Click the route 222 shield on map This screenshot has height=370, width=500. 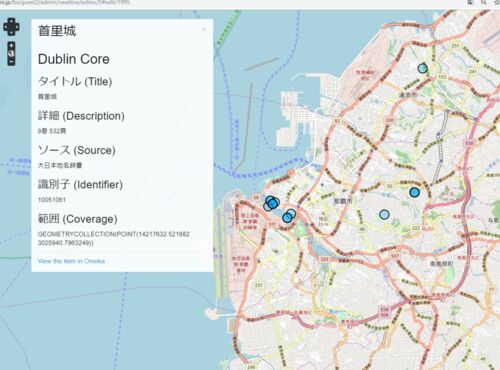(416, 228)
